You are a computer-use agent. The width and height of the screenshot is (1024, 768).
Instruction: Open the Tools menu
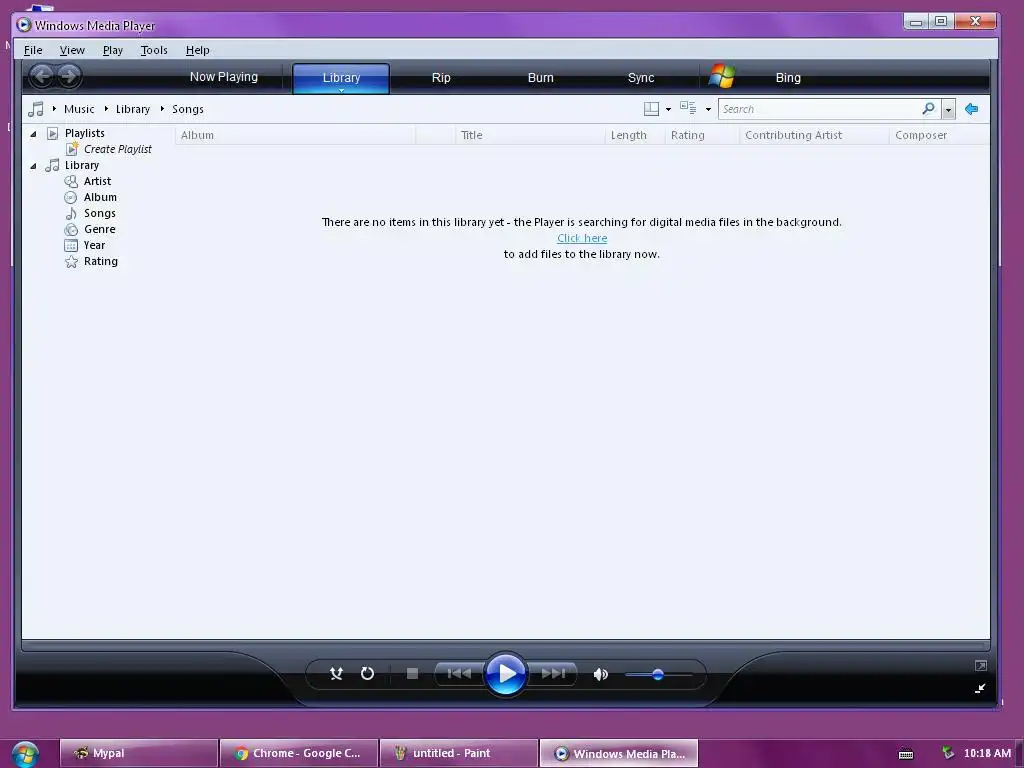coord(154,50)
